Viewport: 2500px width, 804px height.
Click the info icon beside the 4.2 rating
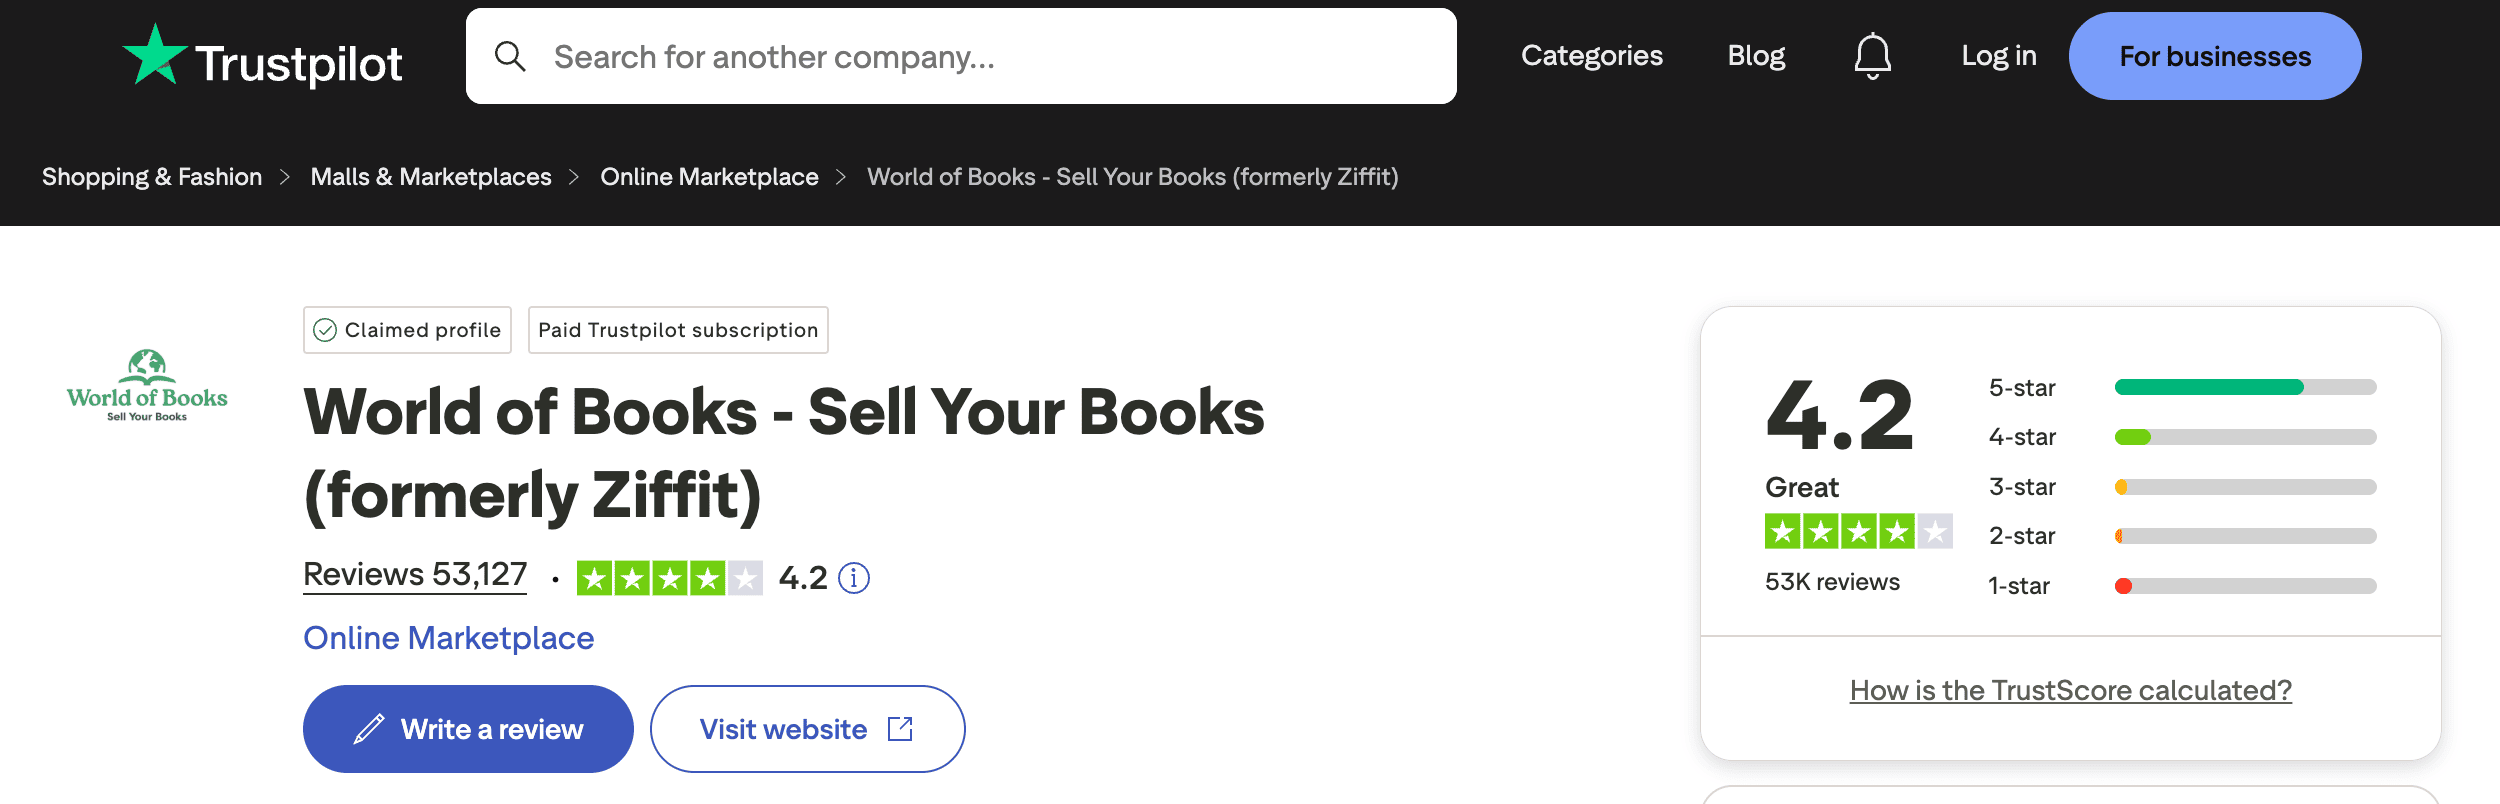click(855, 577)
